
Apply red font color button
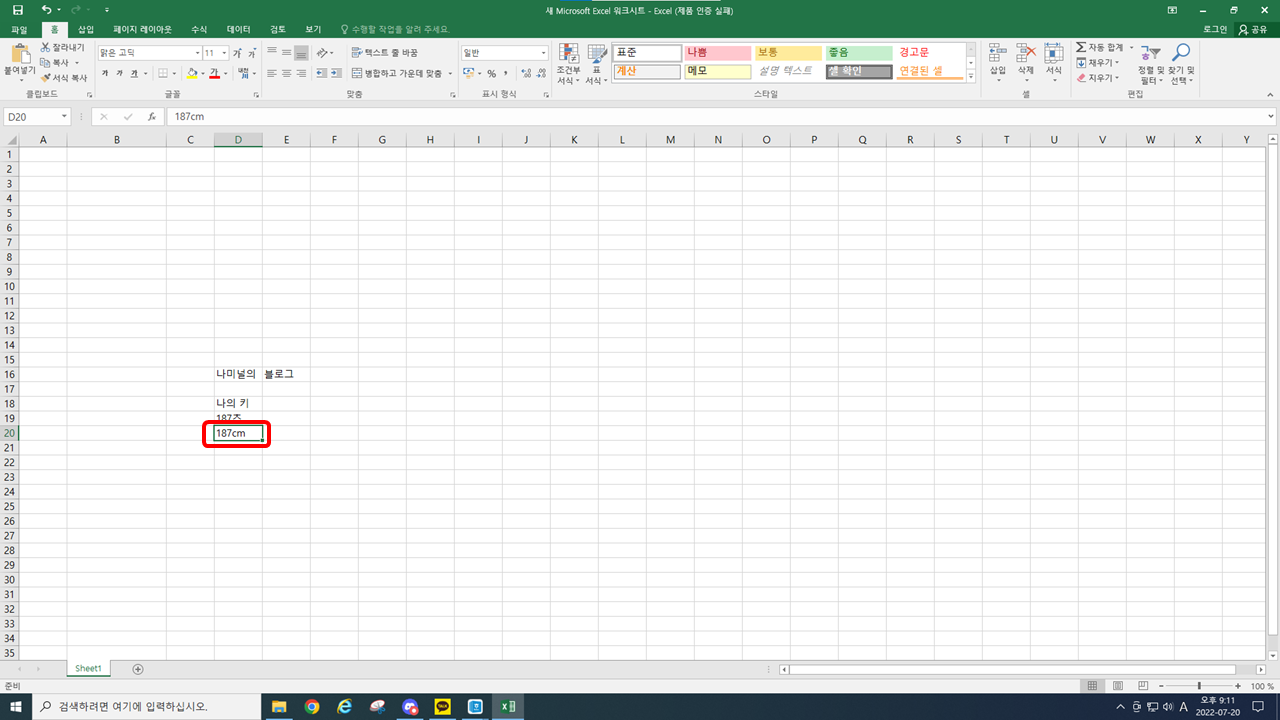click(x=214, y=73)
